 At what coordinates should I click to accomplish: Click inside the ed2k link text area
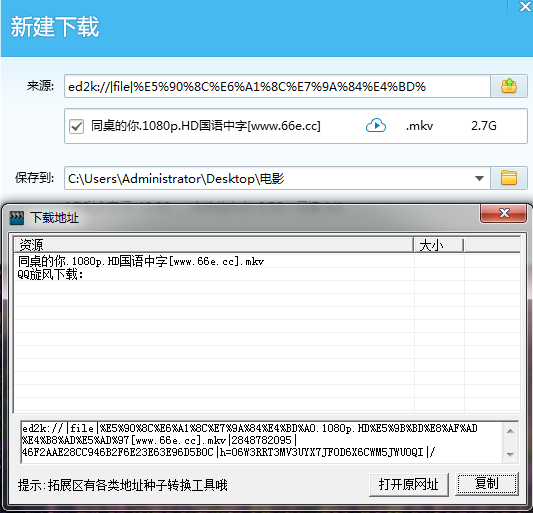(x=262, y=442)
